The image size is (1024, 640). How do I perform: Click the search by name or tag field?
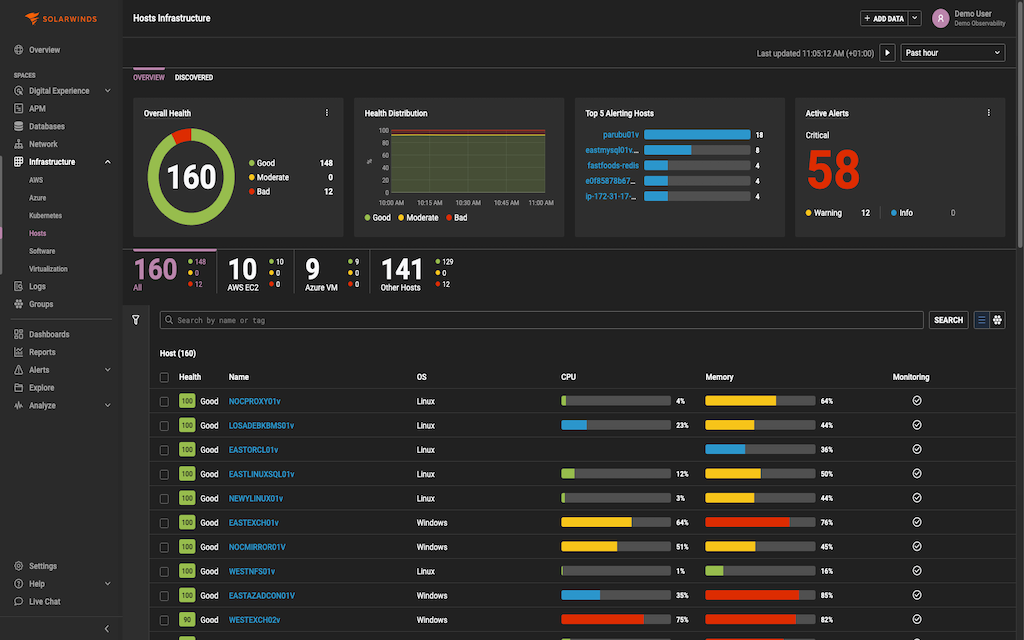tap(541, 320)
